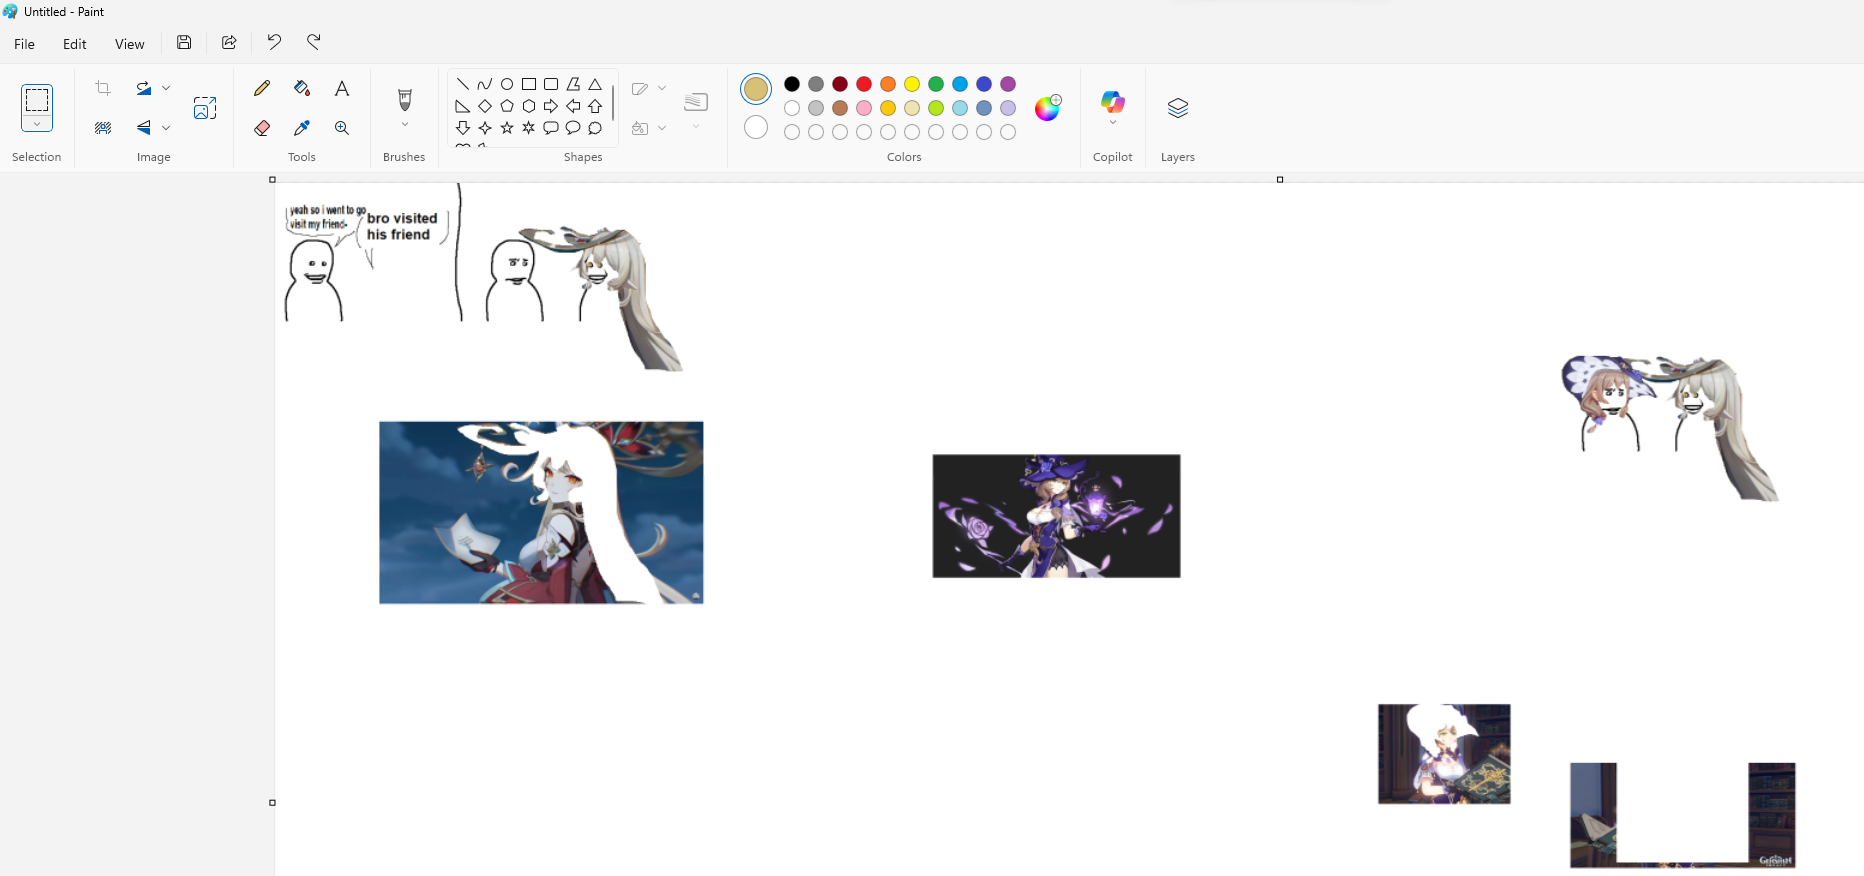The width and height of the screenshot is (1864, 876).
Task: Expand the Flip options chevron
Action: [x=166, y=128]
